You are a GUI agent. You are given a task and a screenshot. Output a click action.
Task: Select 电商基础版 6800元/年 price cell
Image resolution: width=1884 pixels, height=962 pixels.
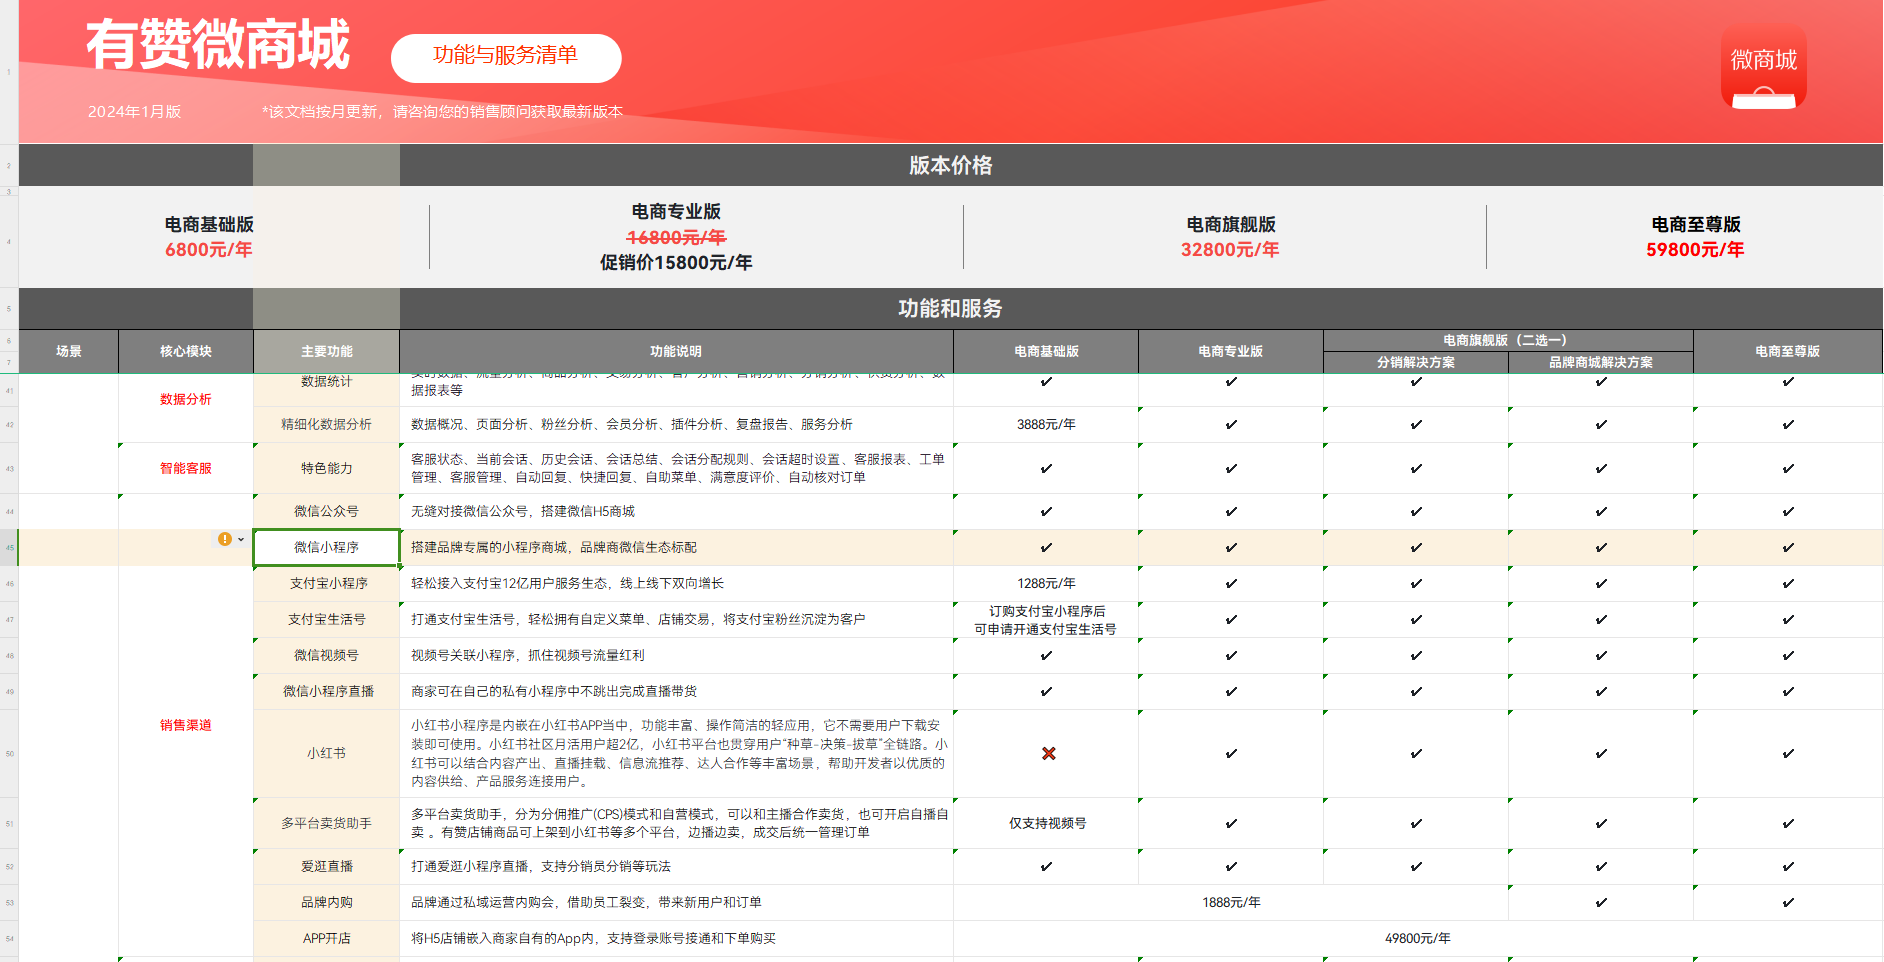coord(209,237)
